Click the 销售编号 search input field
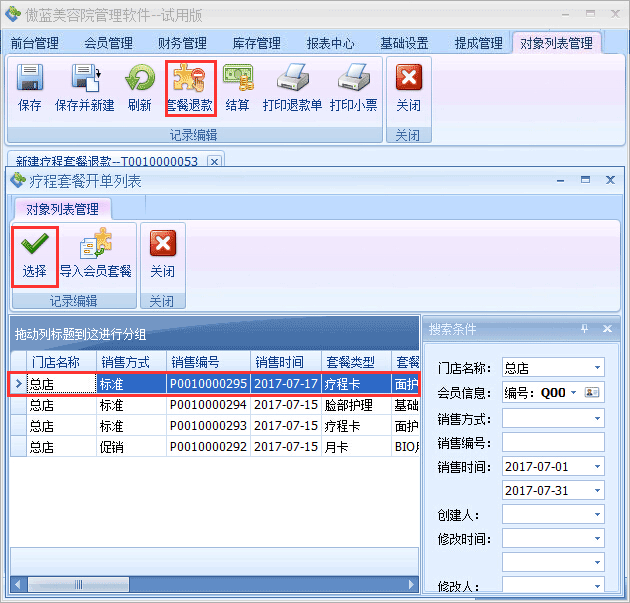 (x=553, y=442)
